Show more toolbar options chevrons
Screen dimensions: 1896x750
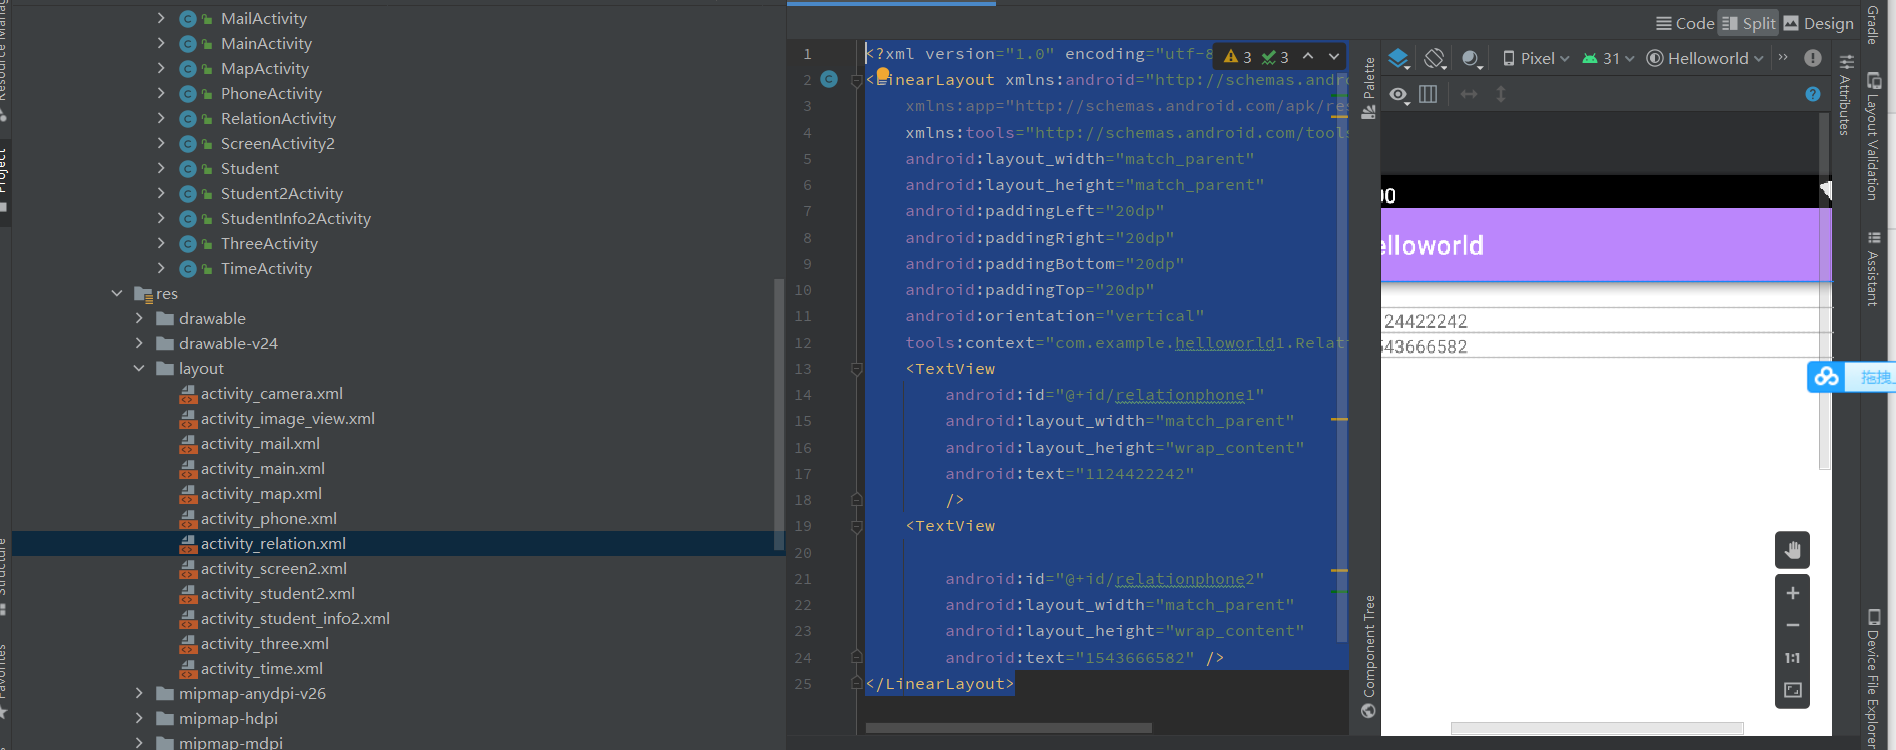point(1783,58)
